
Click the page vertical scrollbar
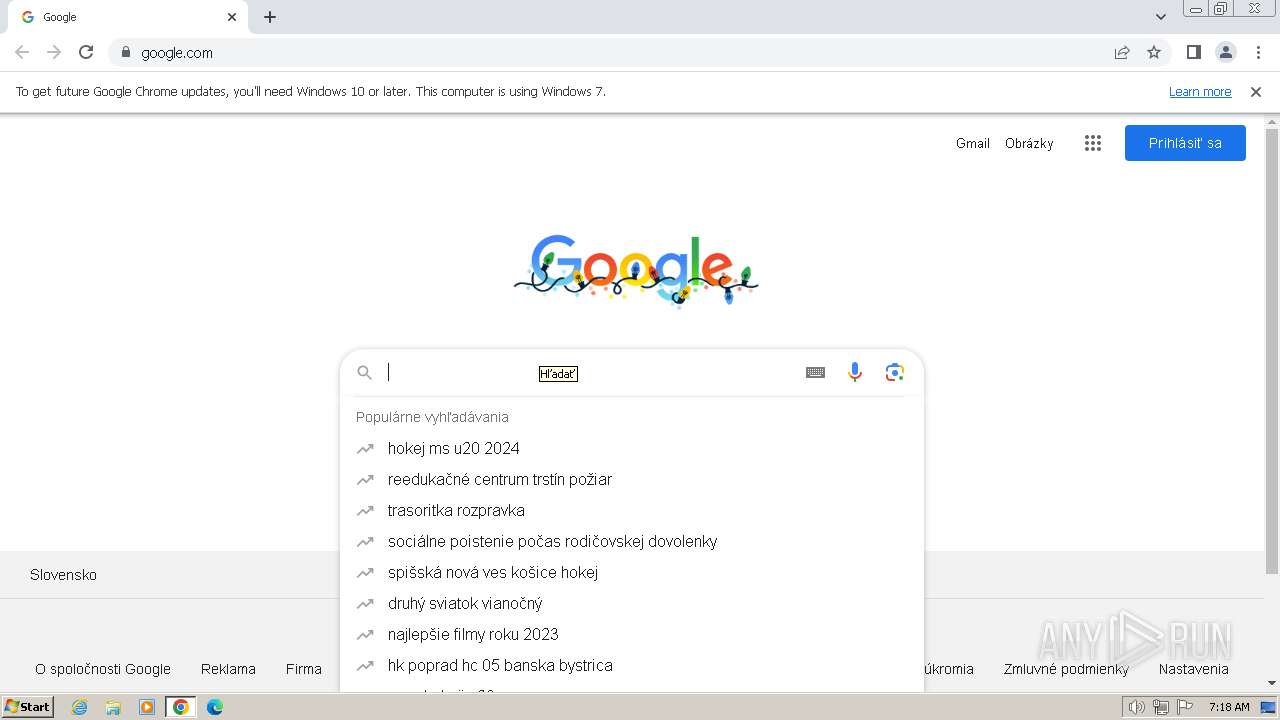(1272, 350)
